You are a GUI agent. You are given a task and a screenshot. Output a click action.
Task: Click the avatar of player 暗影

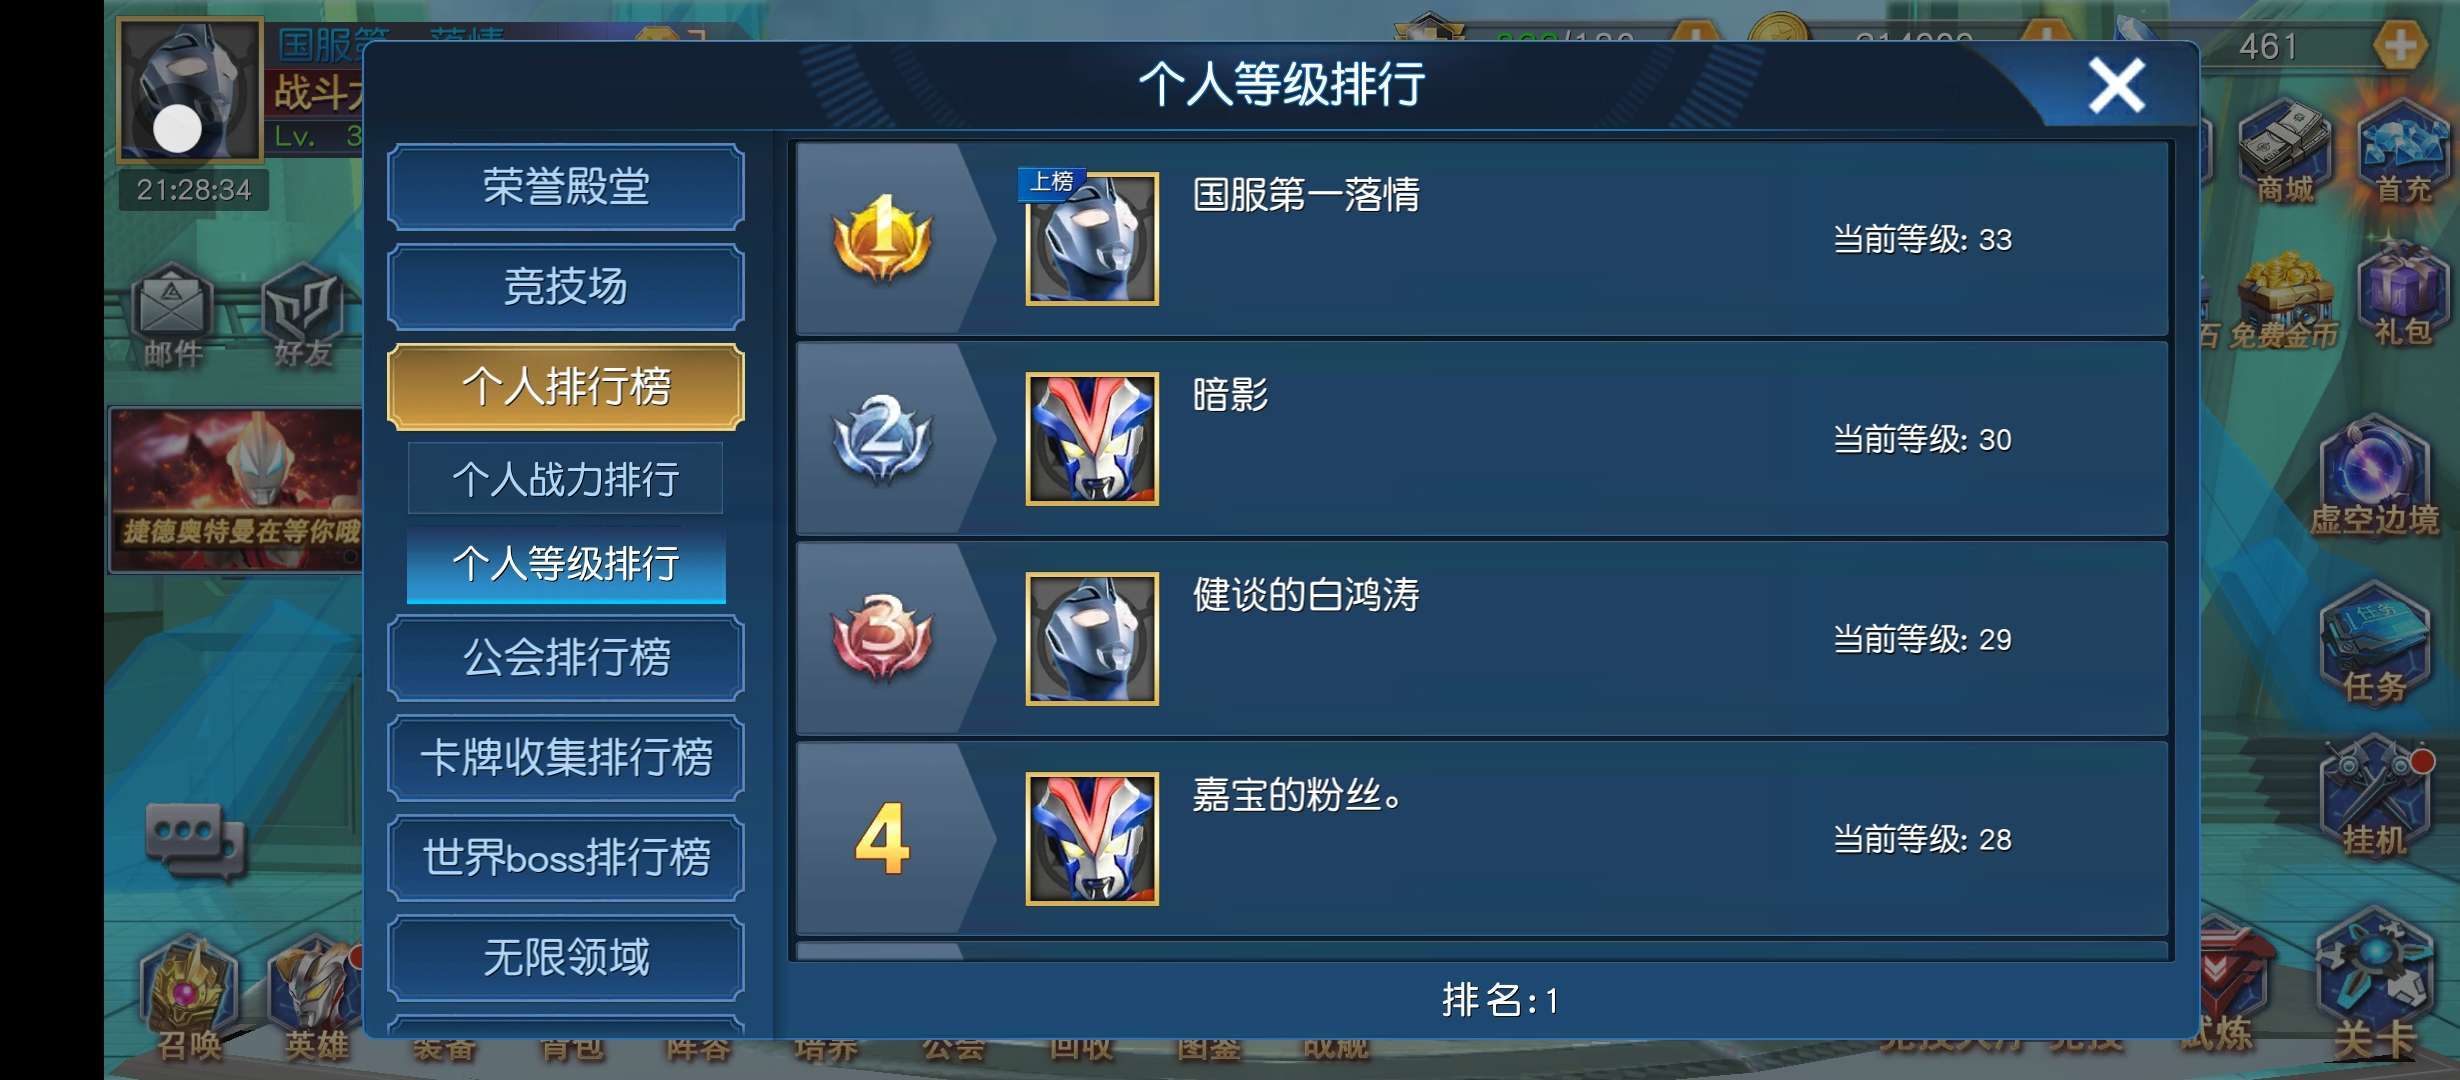pos(1092,439)
